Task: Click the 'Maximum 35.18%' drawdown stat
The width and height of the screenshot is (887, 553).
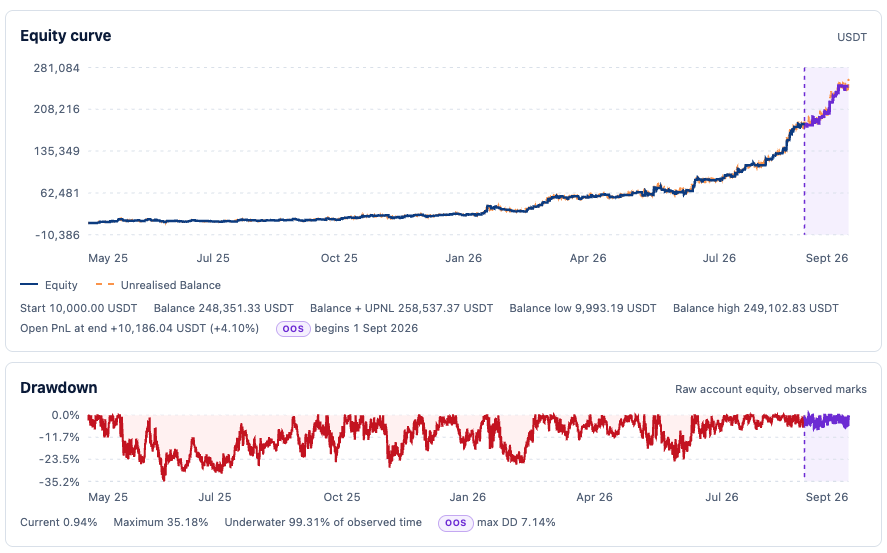Action: [161, 522]
